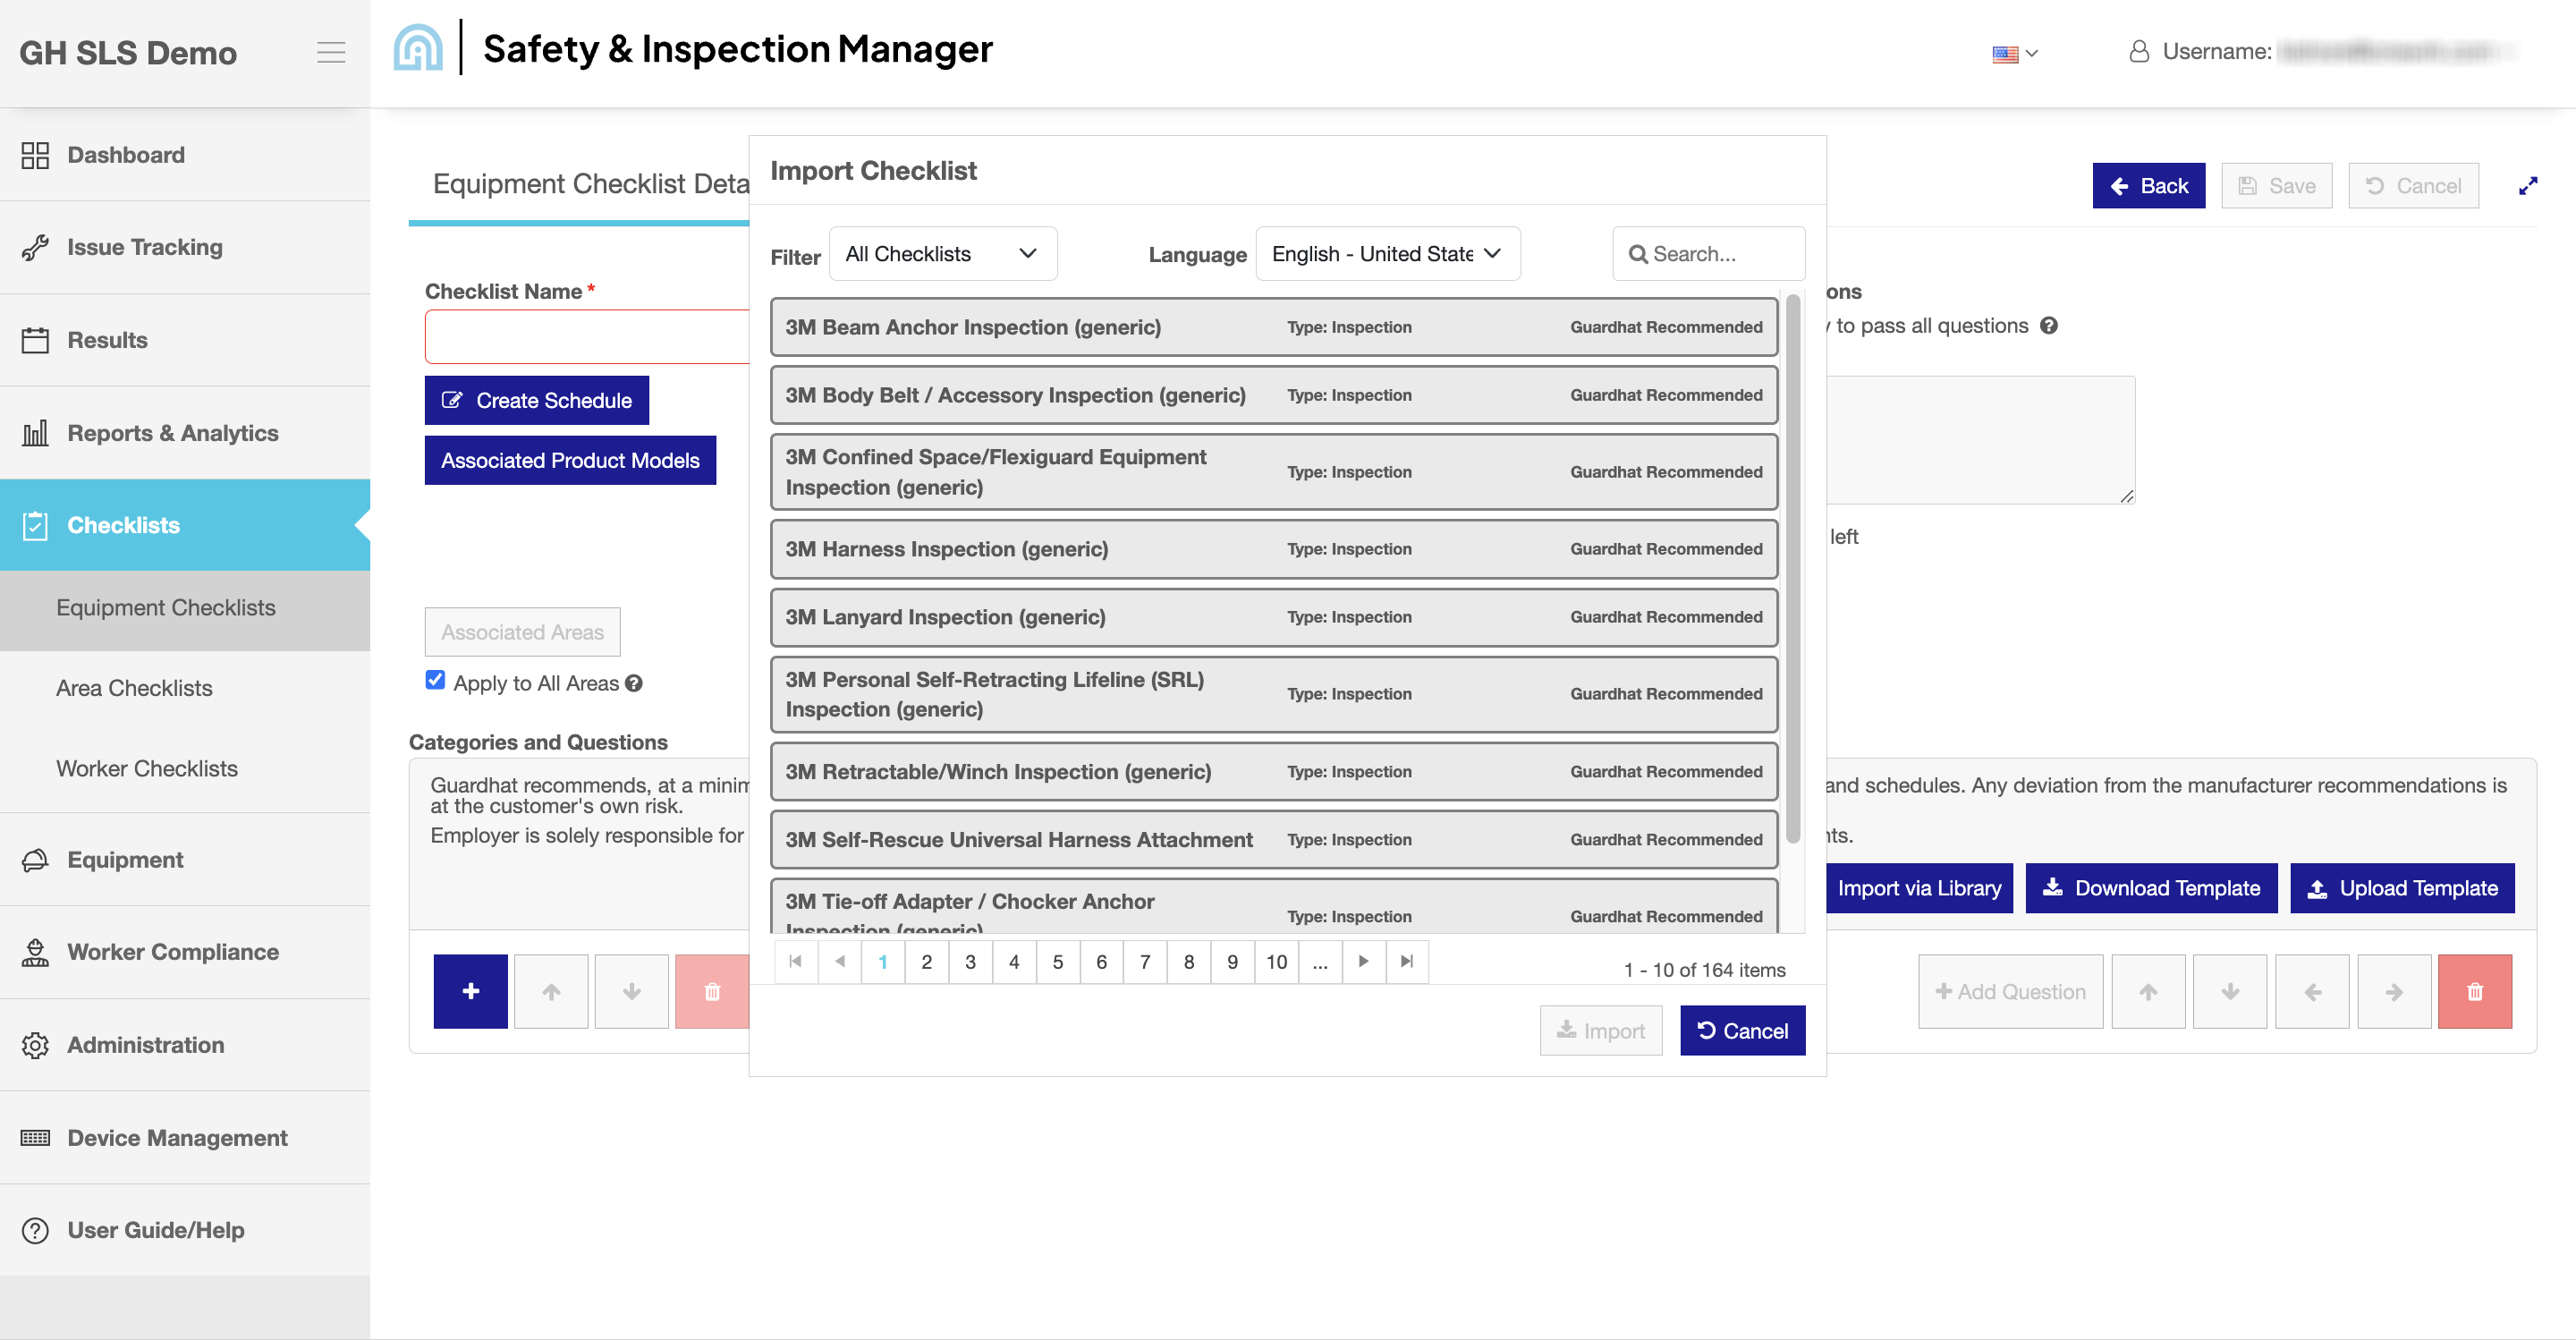Click the Cancel button in Import Checklist dialog

tap(1742, 1030)
